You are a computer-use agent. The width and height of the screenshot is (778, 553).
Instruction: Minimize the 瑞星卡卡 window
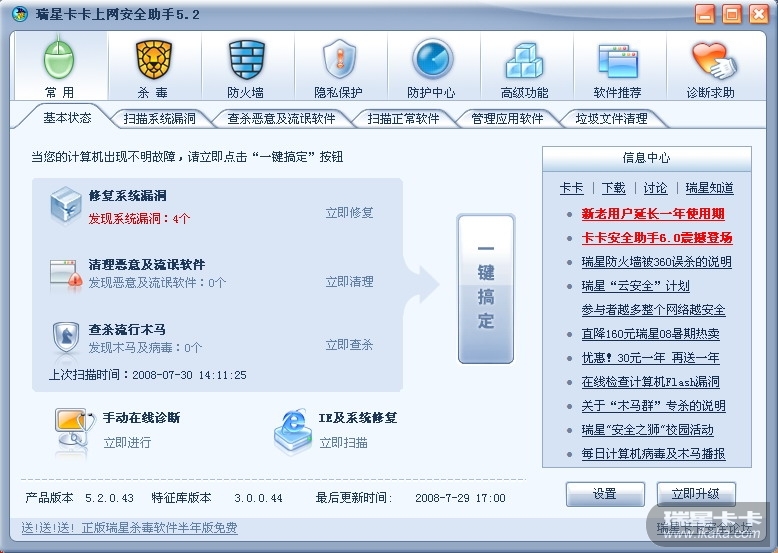coord(705,14)
